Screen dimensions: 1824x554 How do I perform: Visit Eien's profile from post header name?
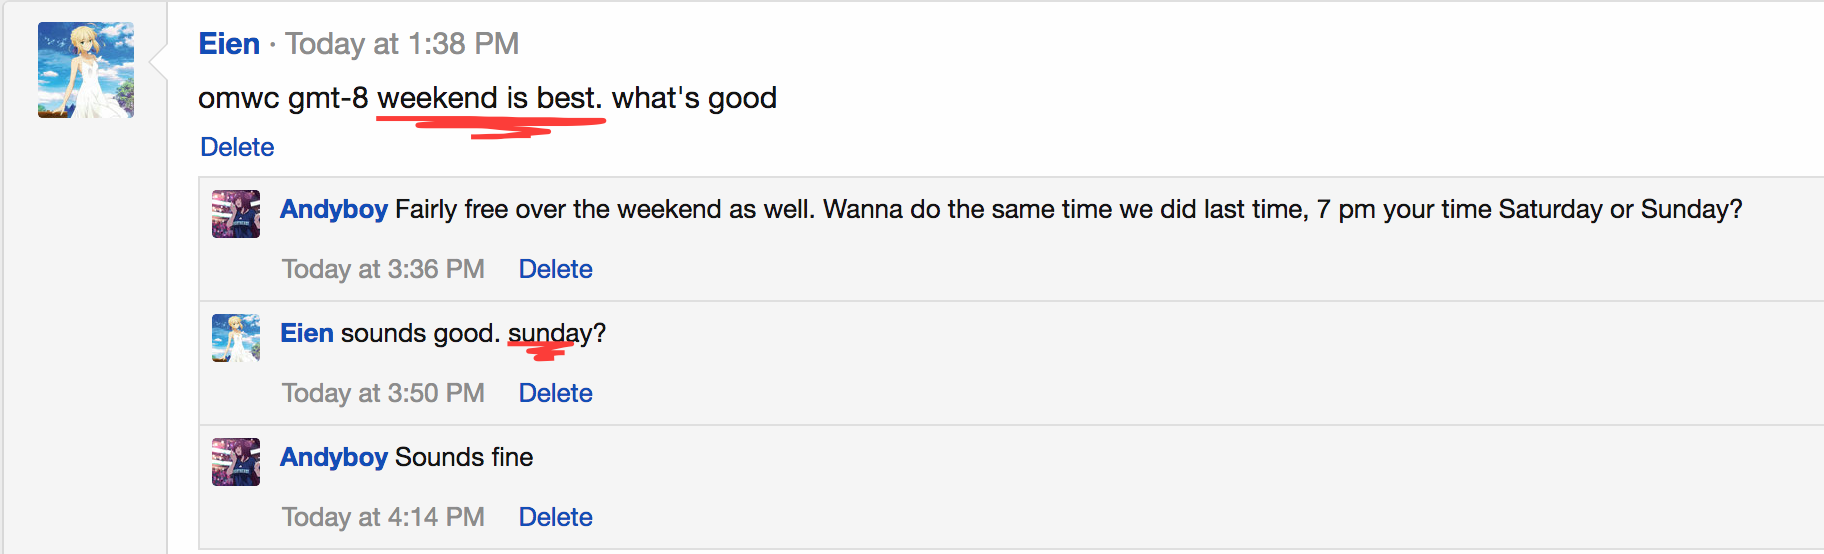229,44
